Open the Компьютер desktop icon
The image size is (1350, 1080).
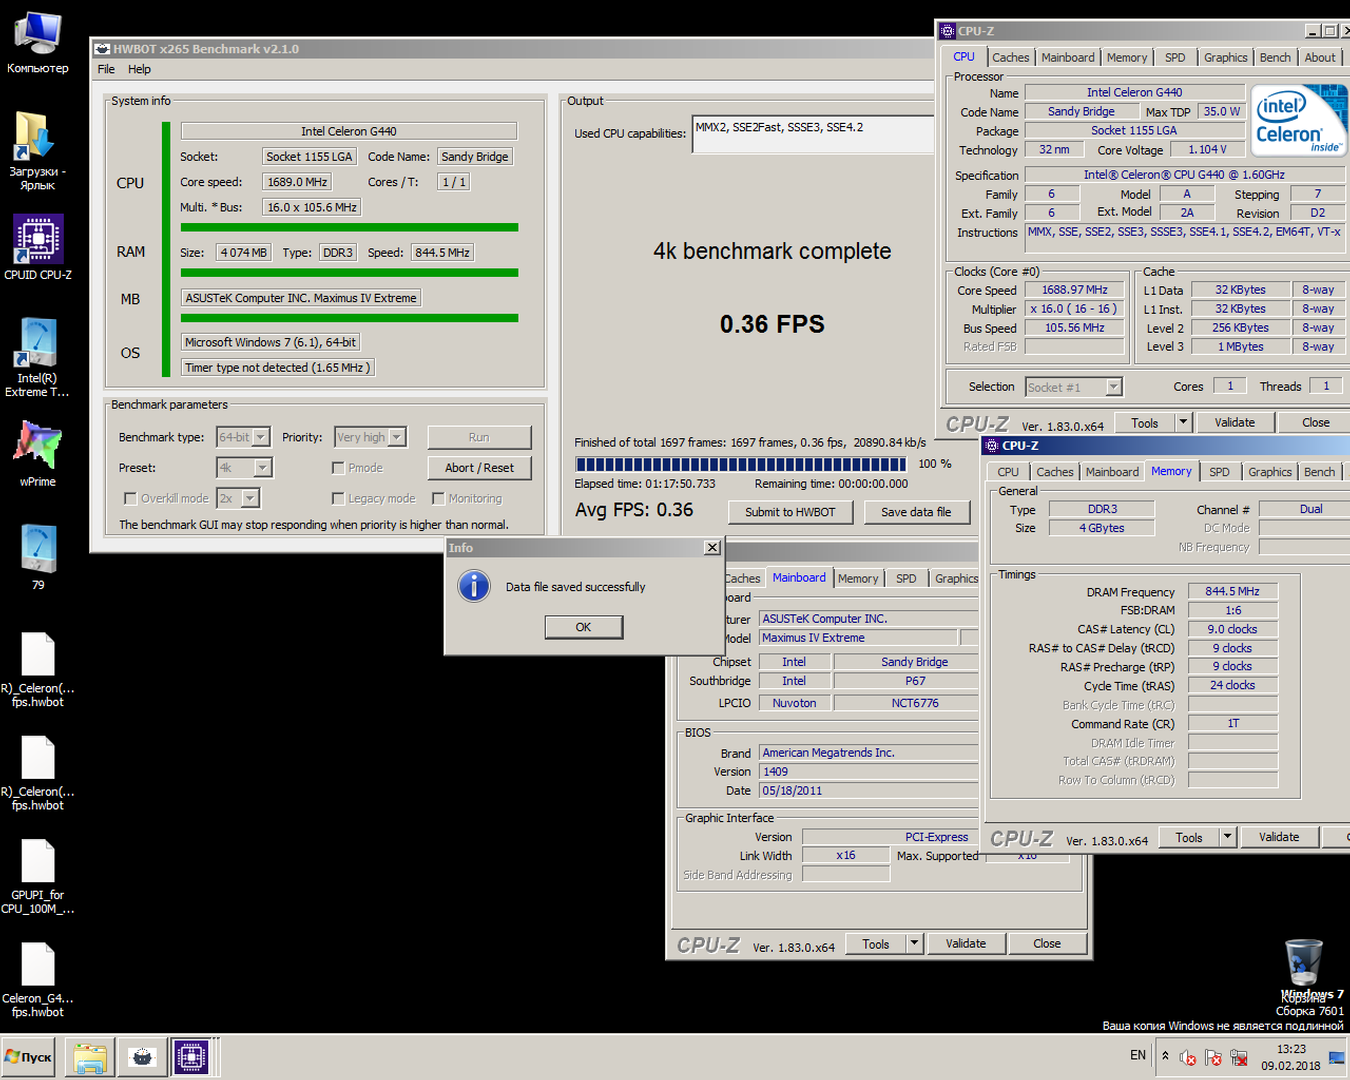(38, 43)
